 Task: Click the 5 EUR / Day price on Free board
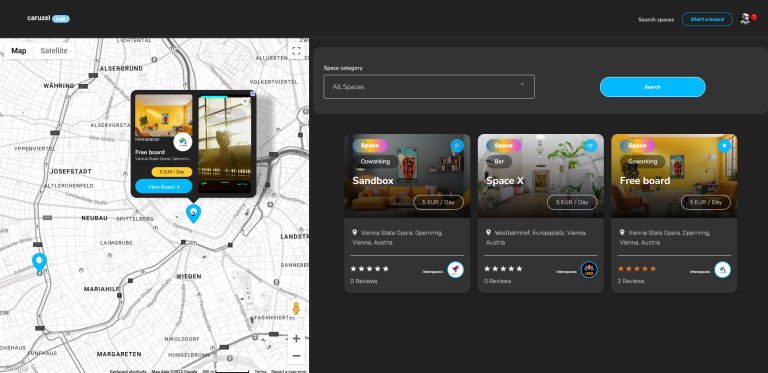(x=706, y=202)
